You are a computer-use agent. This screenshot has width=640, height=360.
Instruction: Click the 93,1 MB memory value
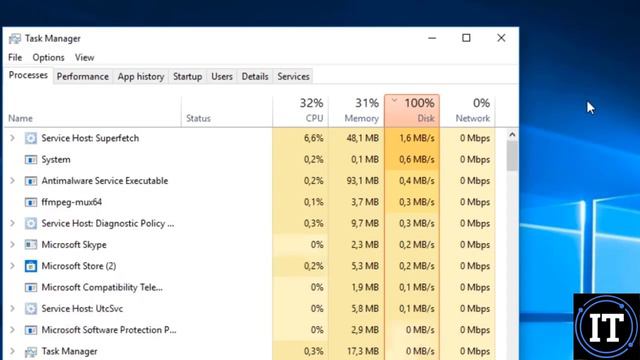[x=362, y=181]
